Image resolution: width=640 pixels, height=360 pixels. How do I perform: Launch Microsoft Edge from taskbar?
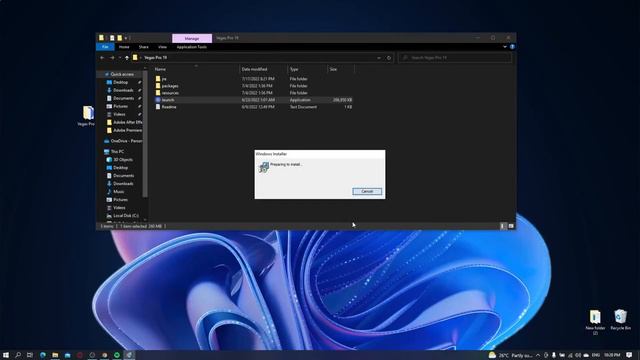click(42, 355)
